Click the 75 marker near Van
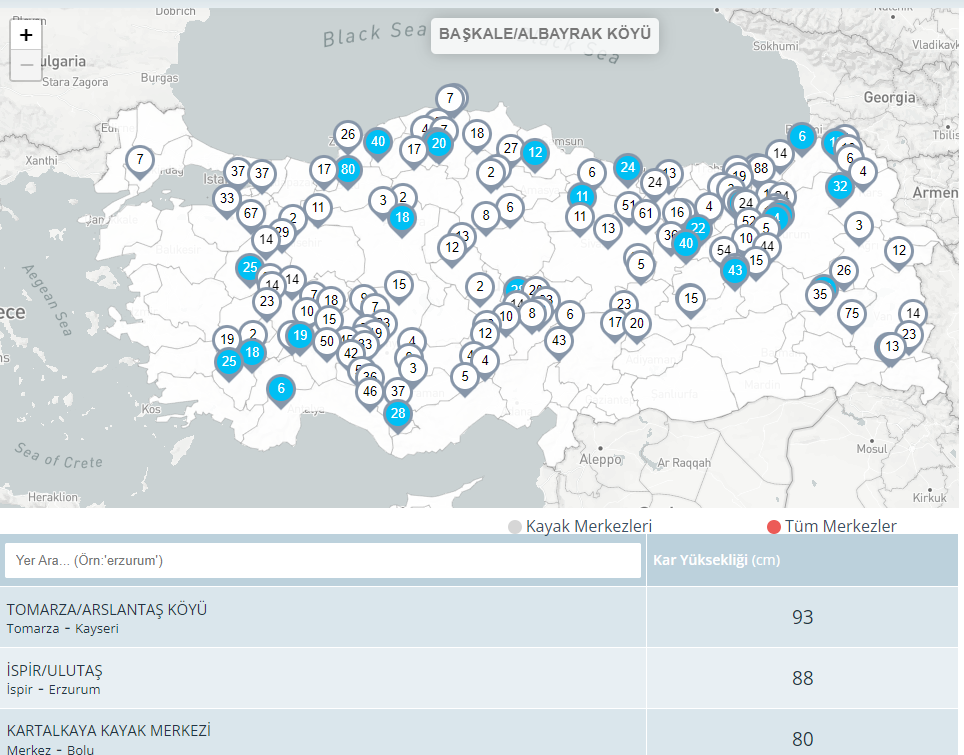The width and height of the screenshot is (964, 755). click(x=851, y=314)
